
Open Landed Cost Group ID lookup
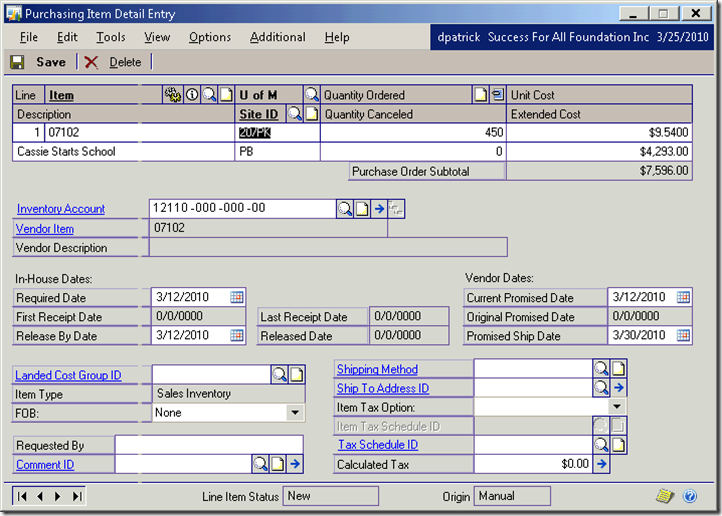click(279, 375)
